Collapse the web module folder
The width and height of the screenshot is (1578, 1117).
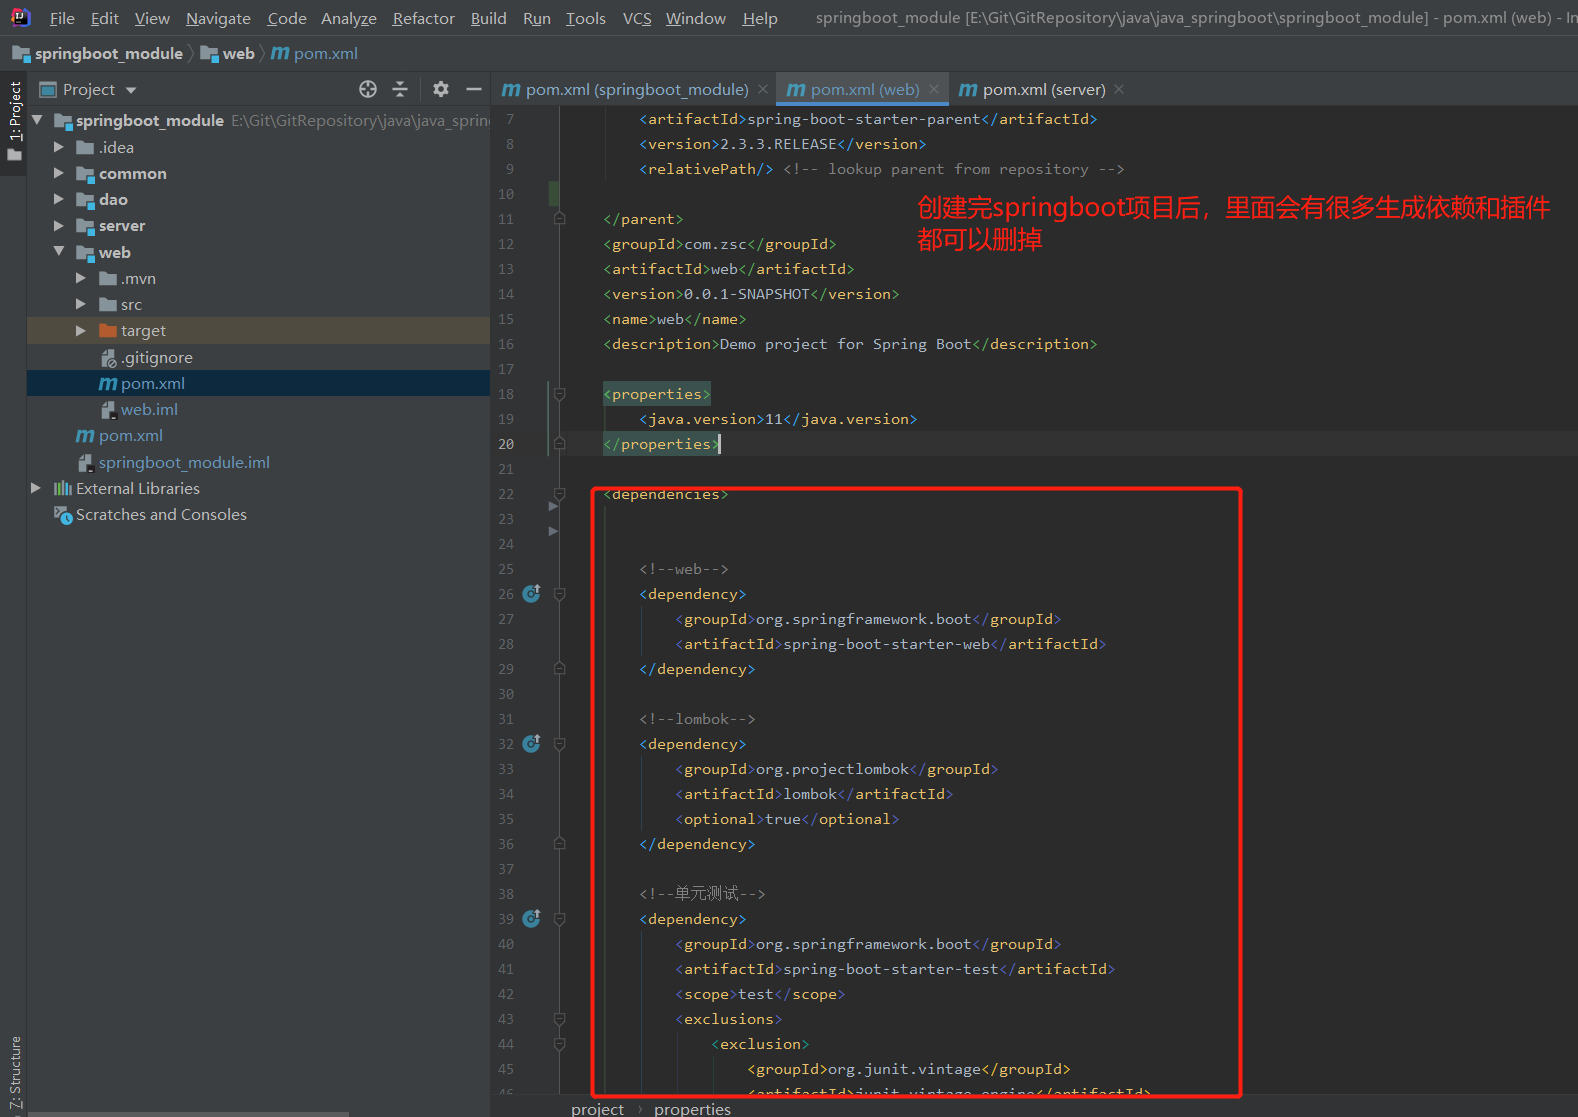(x=59, y=252)
